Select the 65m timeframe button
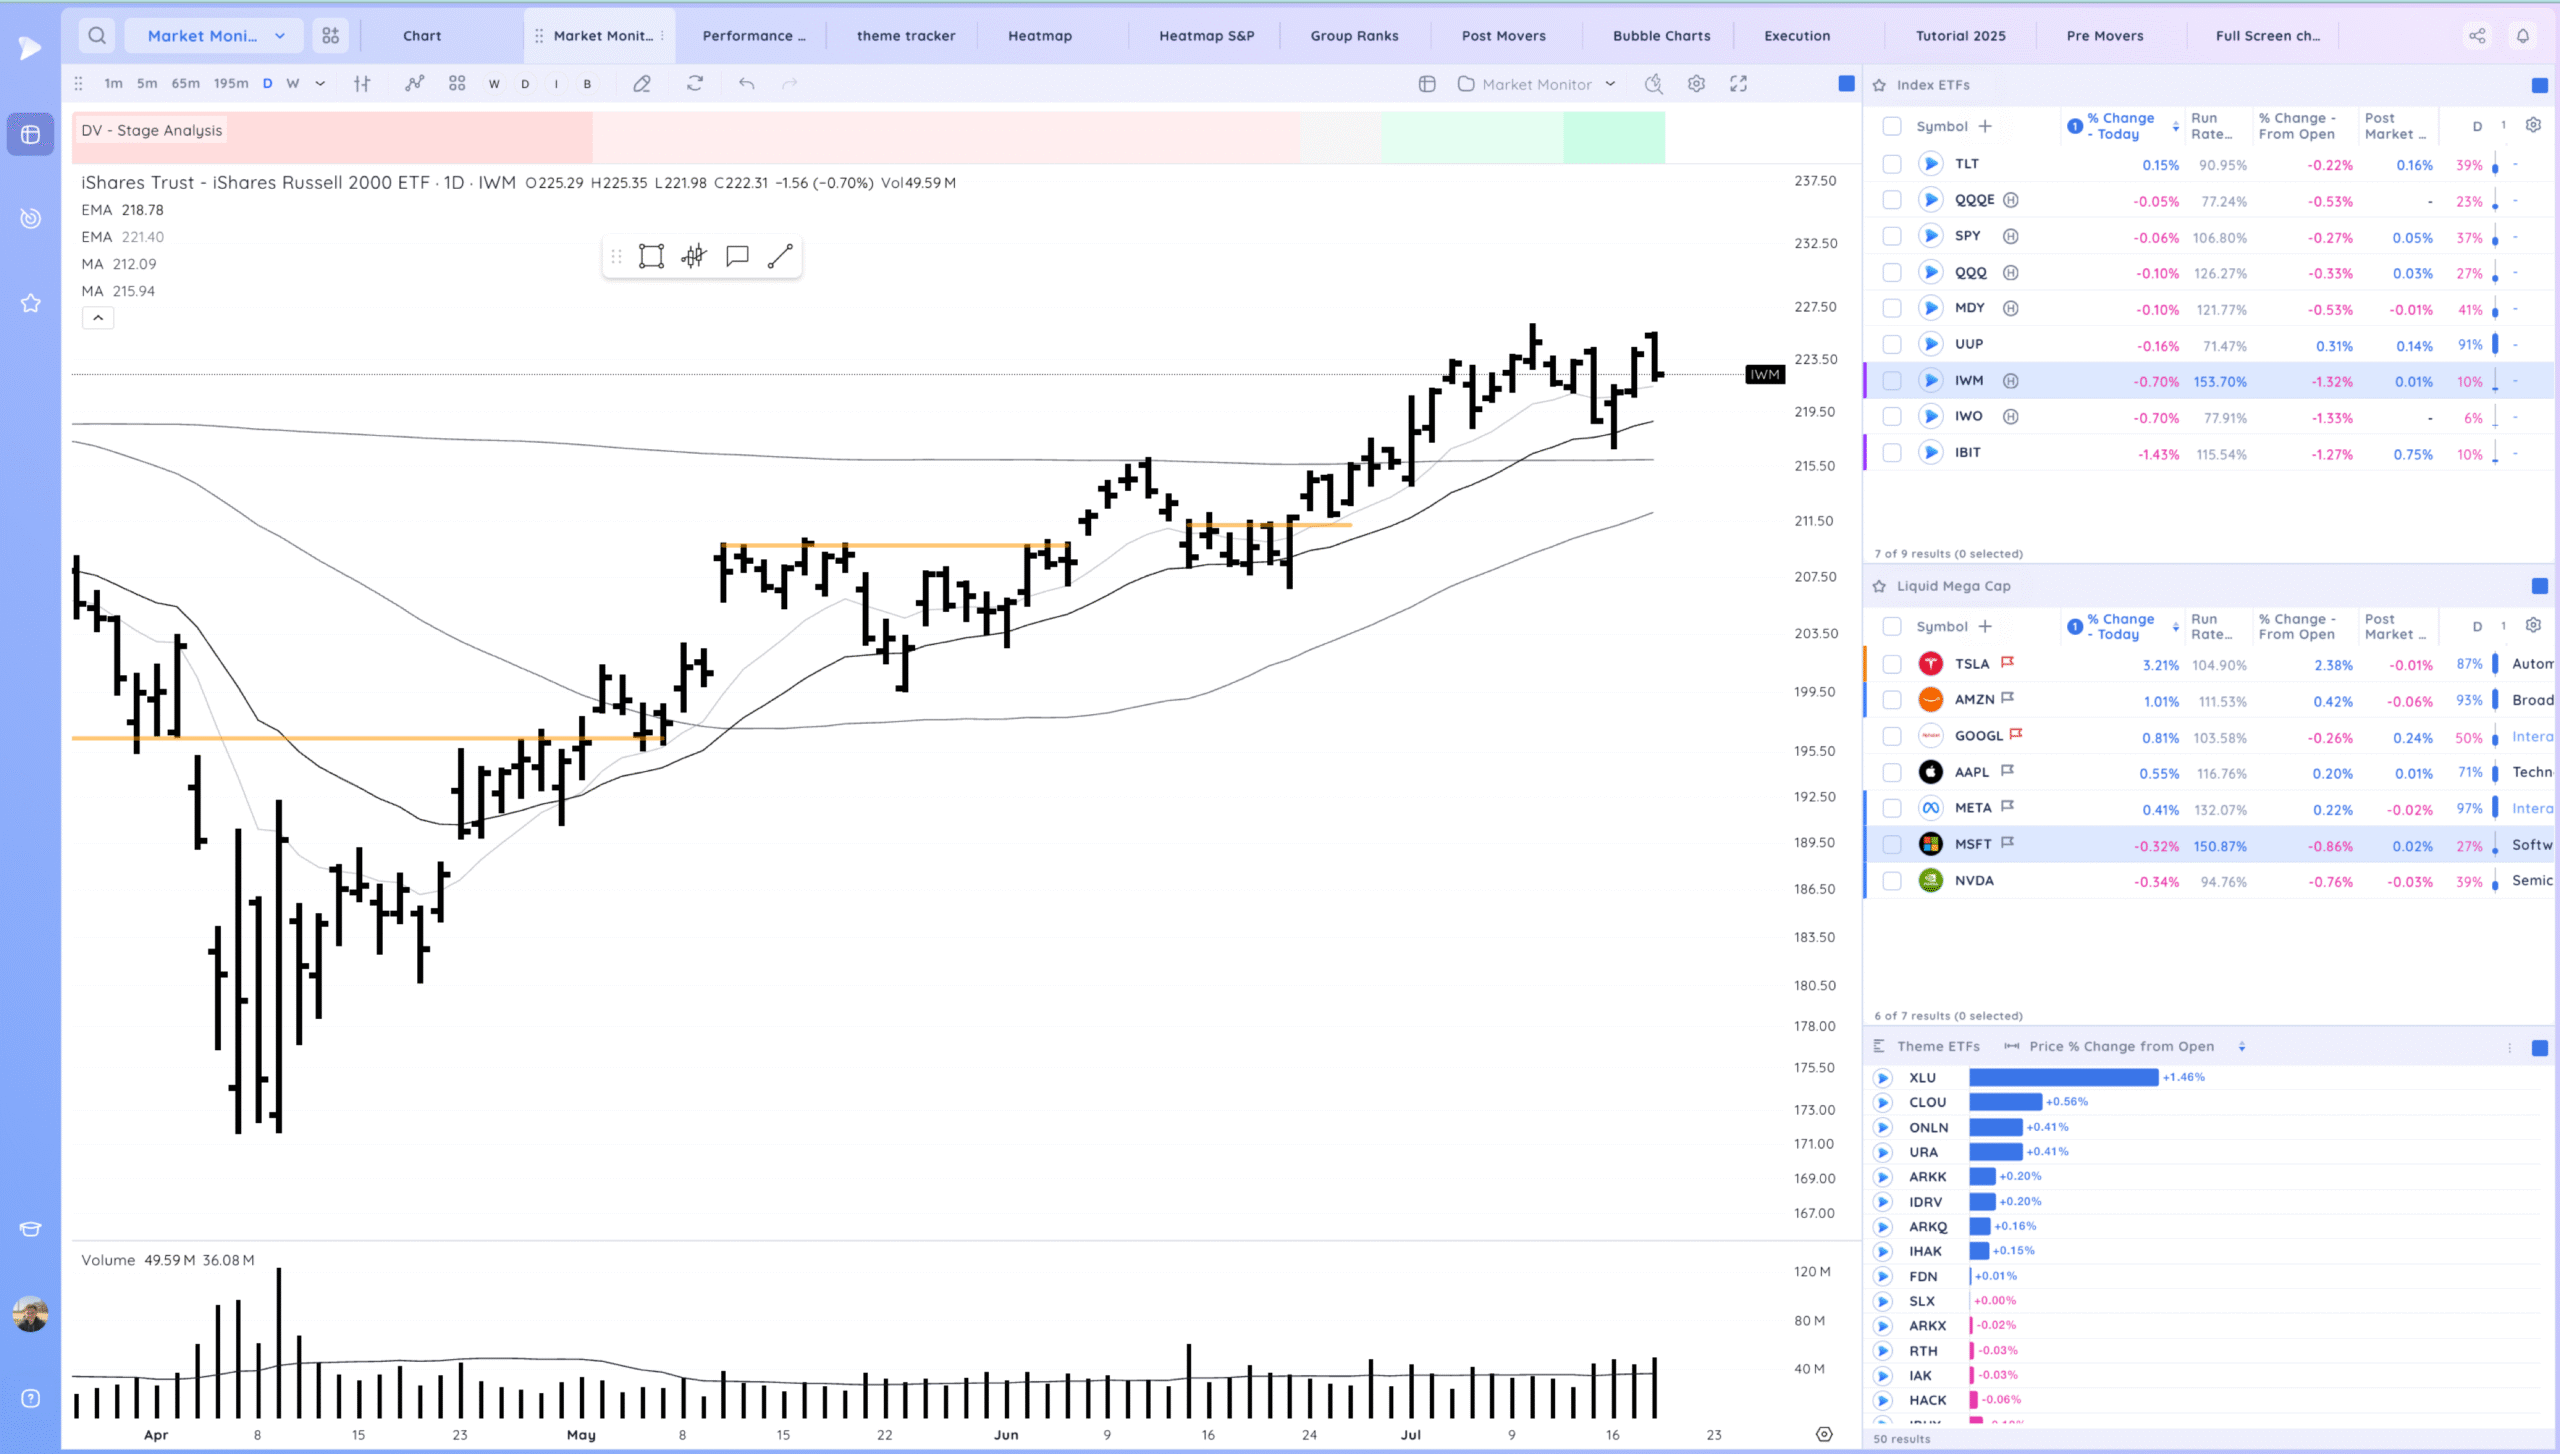 pos(185,84)
